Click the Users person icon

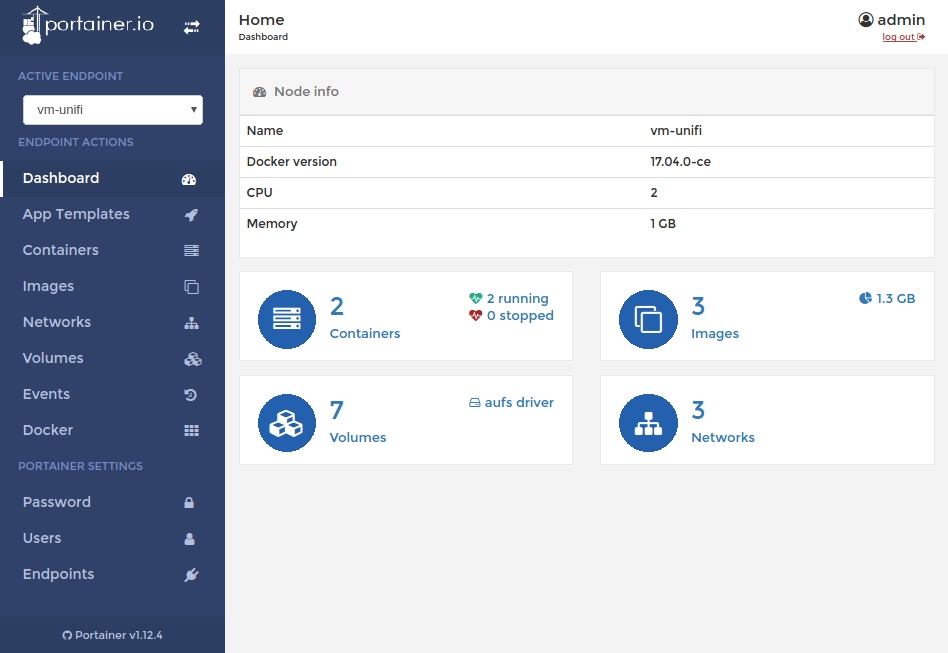coord(189,539)
